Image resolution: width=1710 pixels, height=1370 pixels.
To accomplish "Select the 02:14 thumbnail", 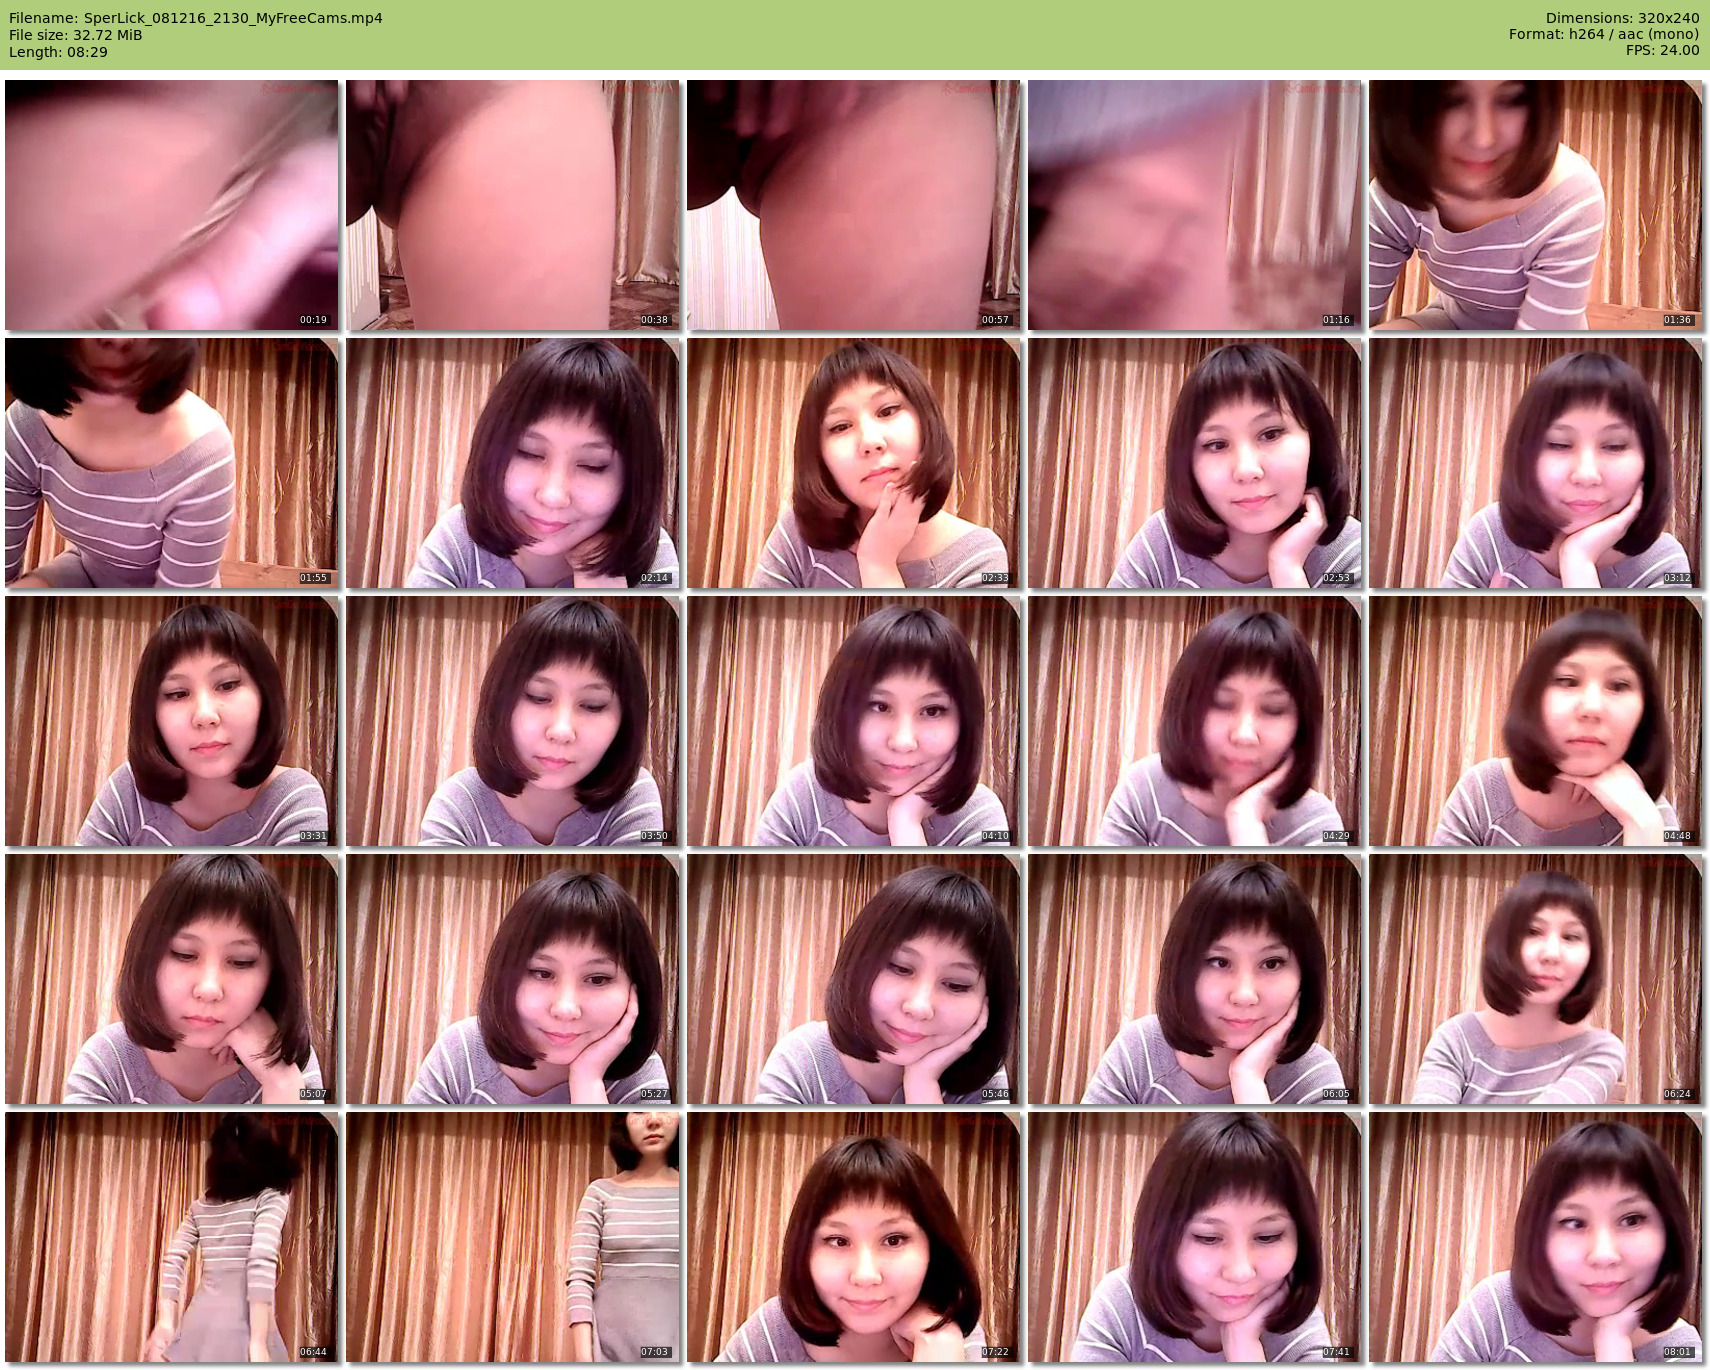I will (512, 463).
